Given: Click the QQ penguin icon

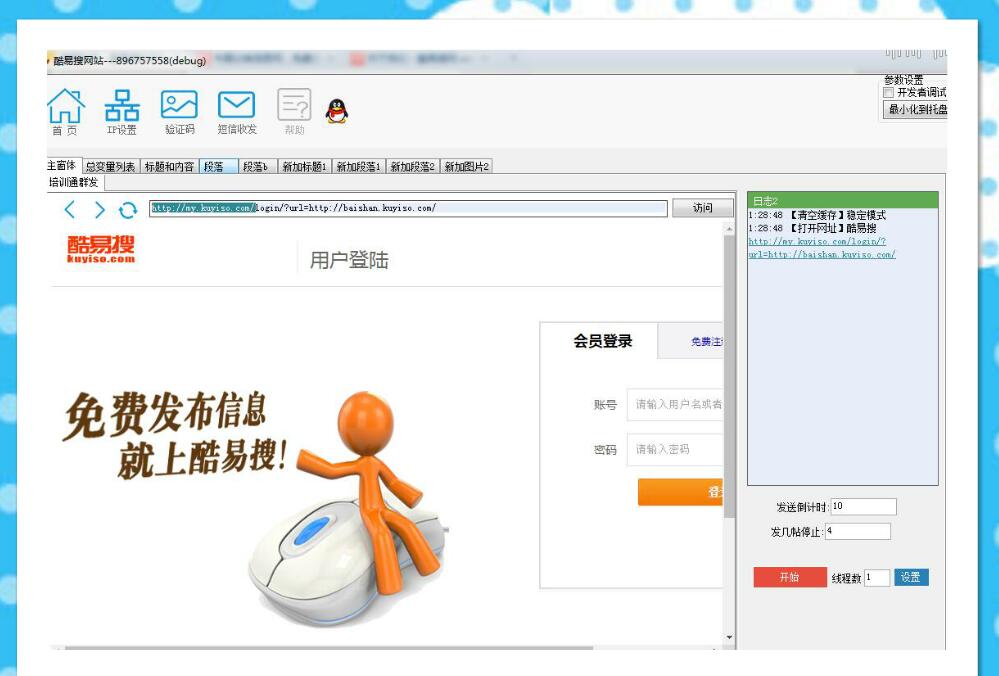Looking at the screenshot, I should click(336, 111).
